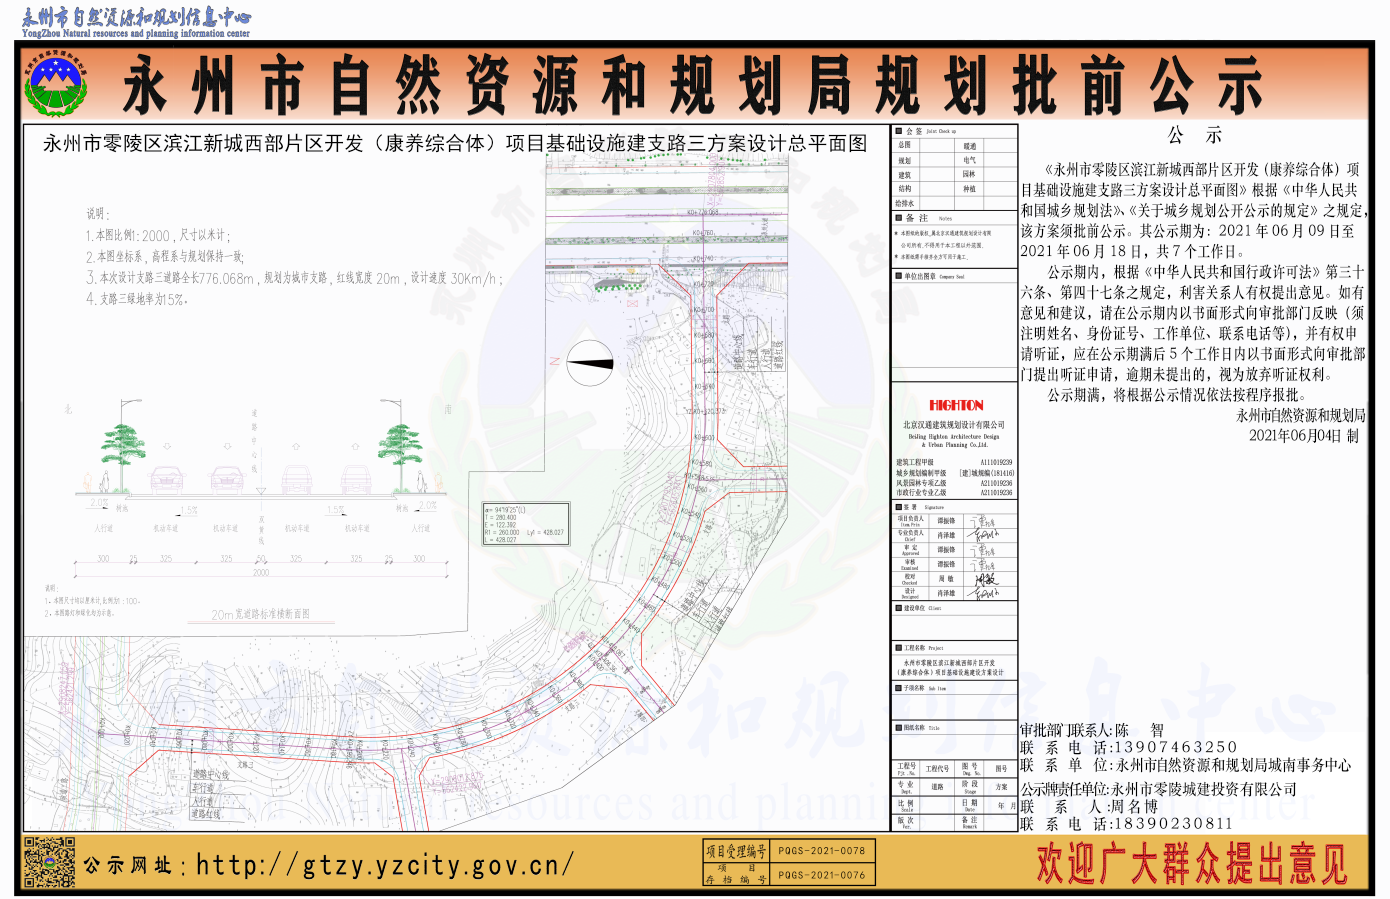Screen dimensions: 1390x899
Task: Click the curve parameter data box on the map
Action: pyautogui.click(x=525, y=524)
